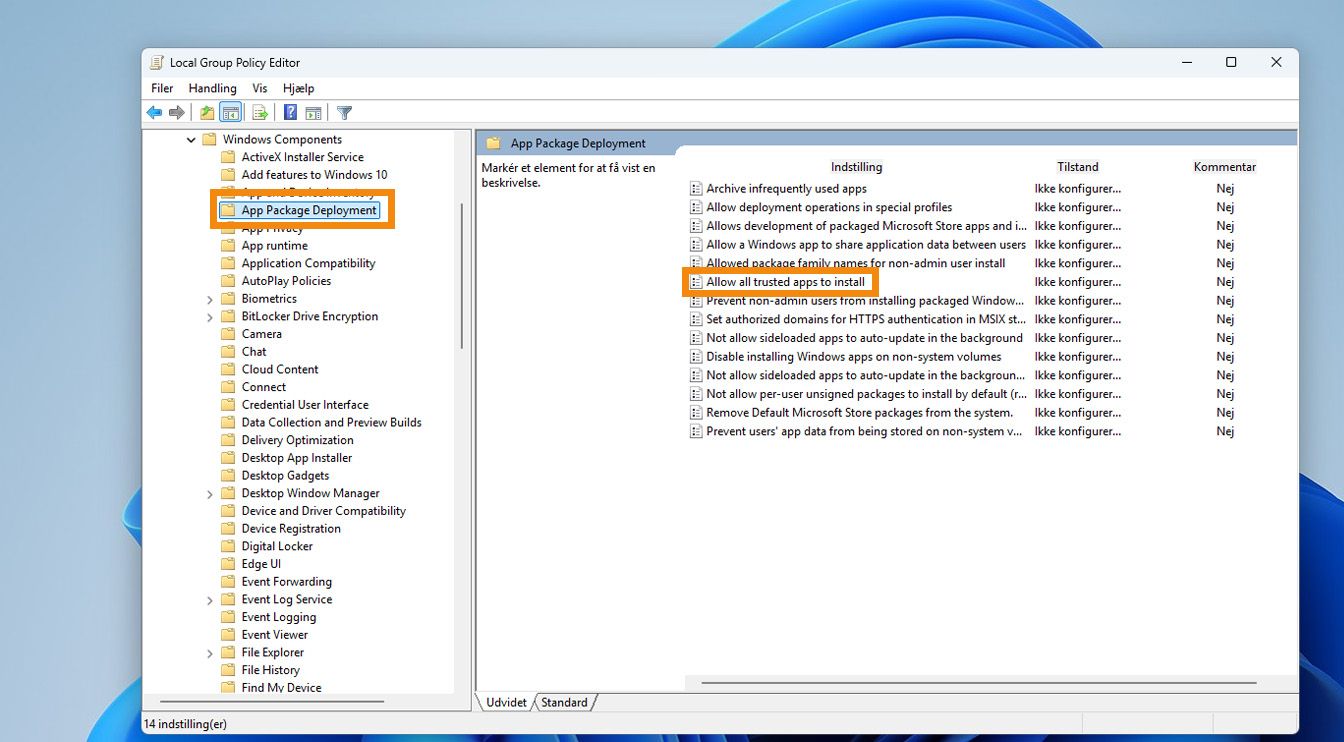The image size is (1344, 742).
Task: Select App Package Deployment in the tree
Action: click(309, 211)
